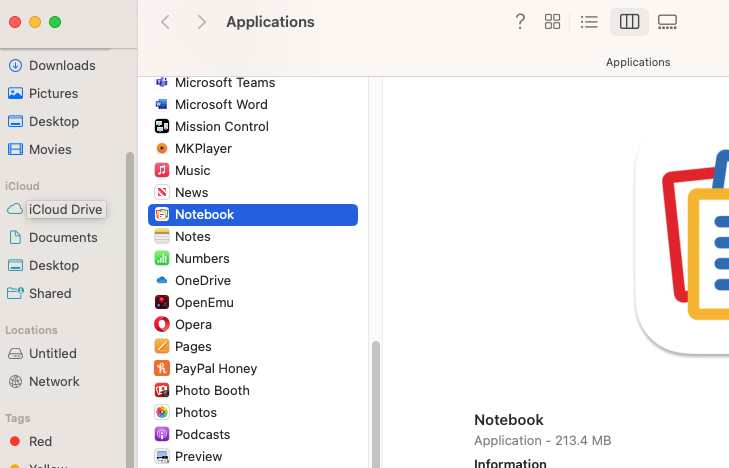Click the applications column scrollbar

pos(376,404)
